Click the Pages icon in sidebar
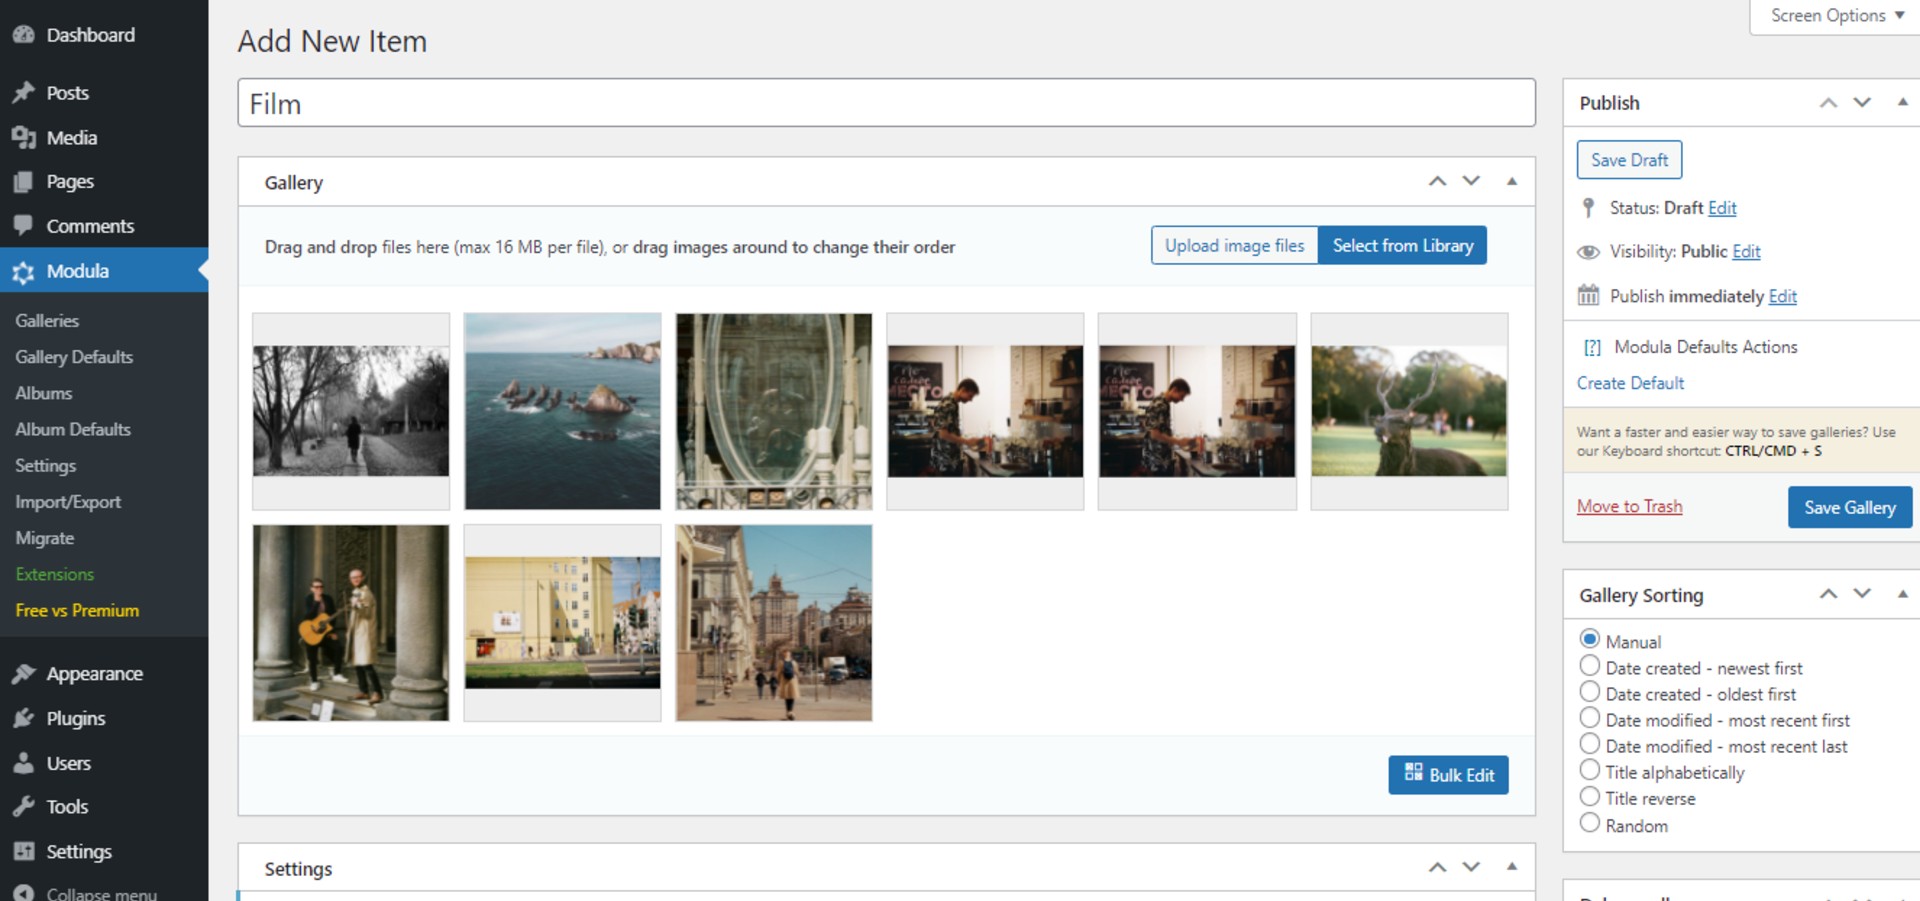Screen dimensions: 1920x901 pos(24,182)
